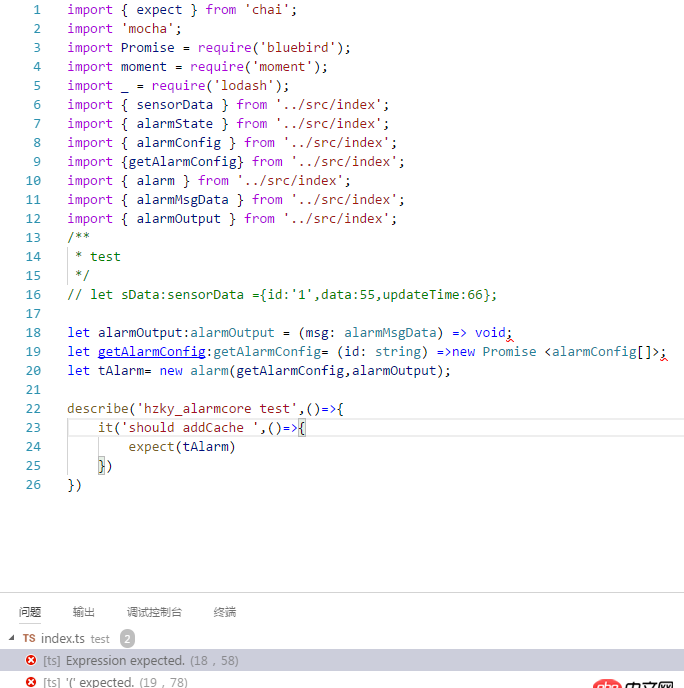Click the commented sData line 16

282,294
